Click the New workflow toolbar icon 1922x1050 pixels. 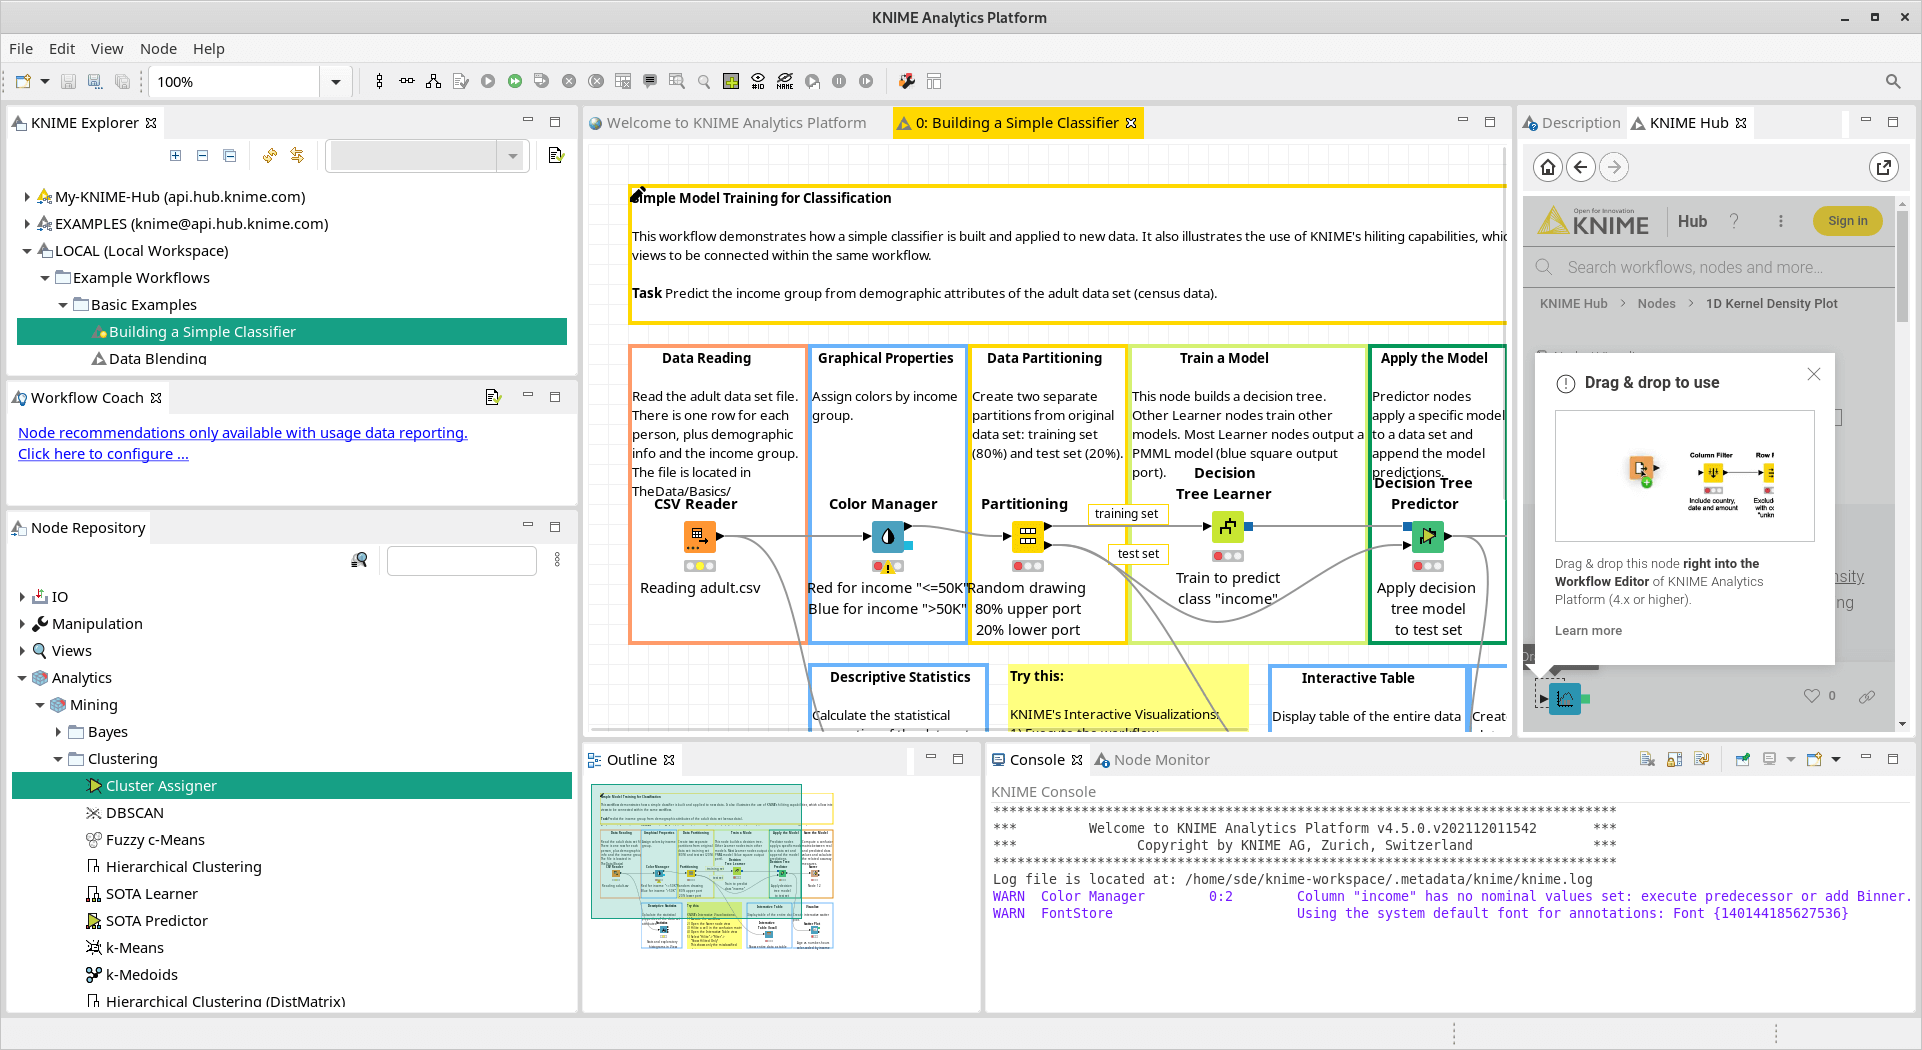click(x=23, y=82)
